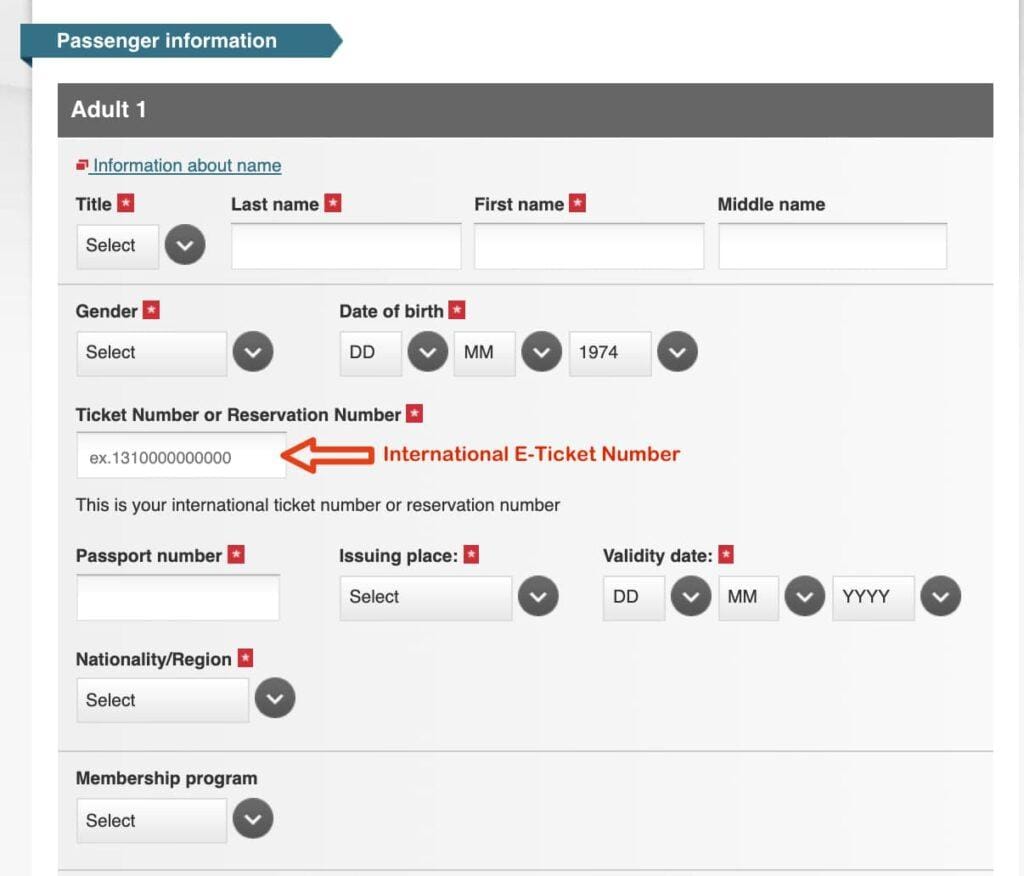The image size is (1024, 876).
Task: Open the Gender Select dropdown box
Action: click(x=152, y=353)
